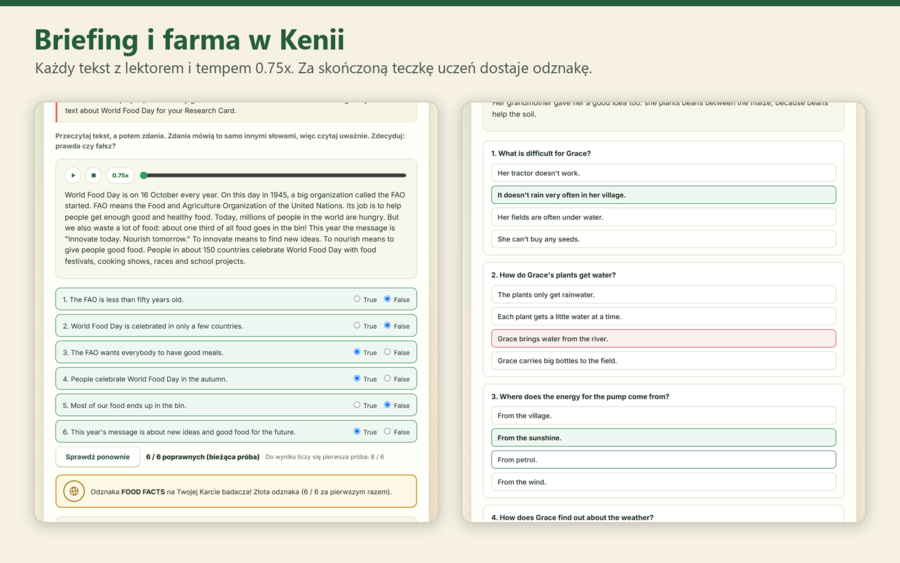The image size is (900, 563).
Task: Select 'She can't buy any seeds.'
Action: (x=663, y=239)
